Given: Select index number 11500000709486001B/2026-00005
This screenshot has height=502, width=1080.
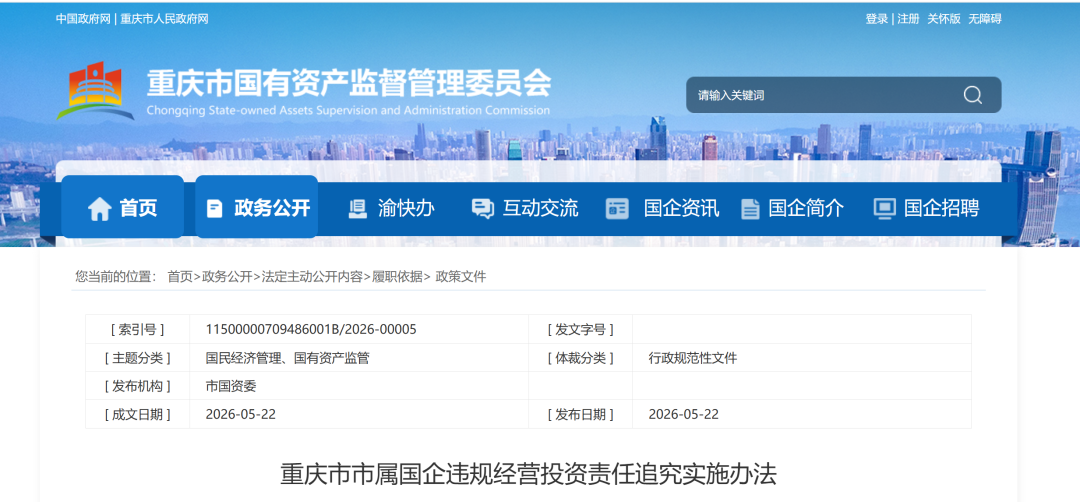Looking at the screenshot, I should click(x=311, y=329).
